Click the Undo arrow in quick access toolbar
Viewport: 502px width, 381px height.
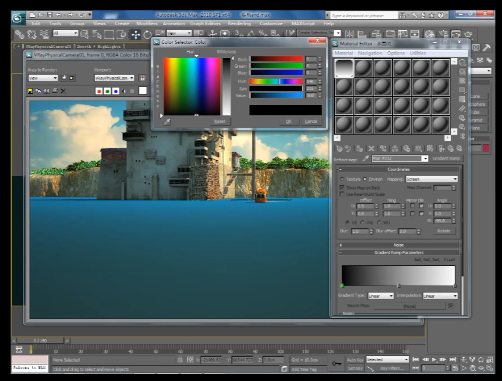[x=59, y=15]
